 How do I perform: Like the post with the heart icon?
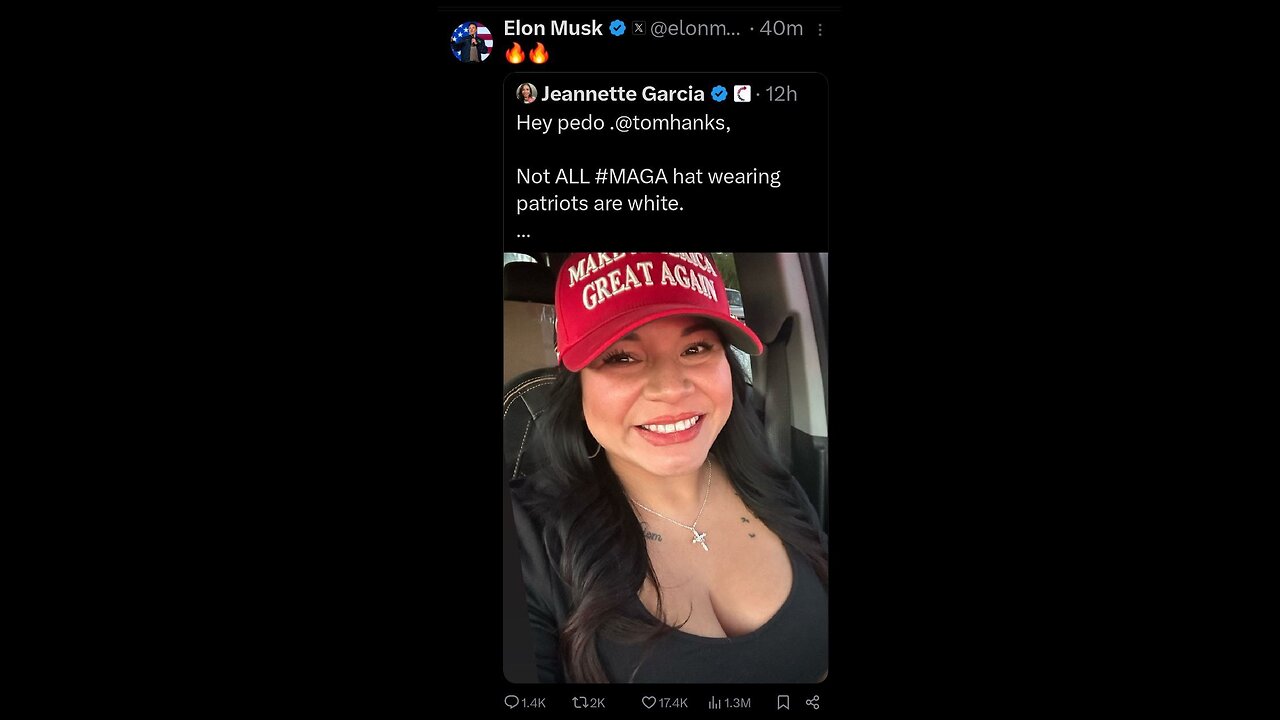648,703
